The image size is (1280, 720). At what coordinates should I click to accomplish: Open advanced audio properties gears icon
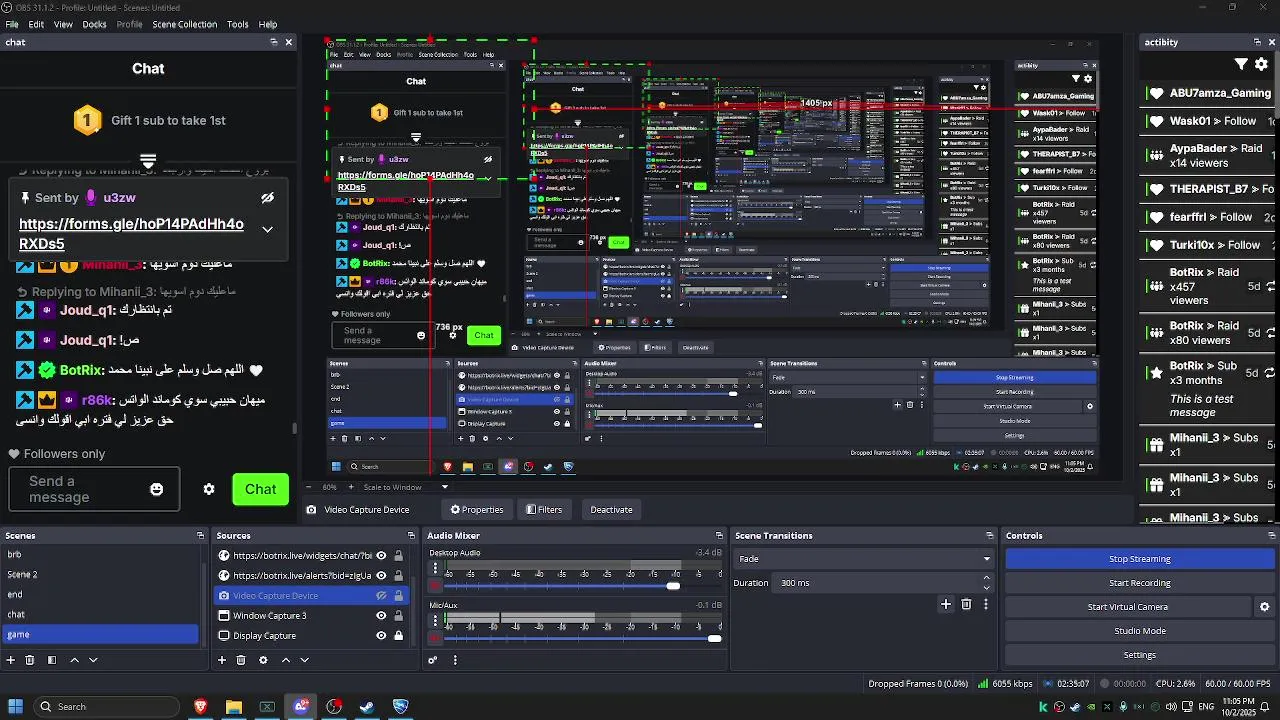pos(433,660)
